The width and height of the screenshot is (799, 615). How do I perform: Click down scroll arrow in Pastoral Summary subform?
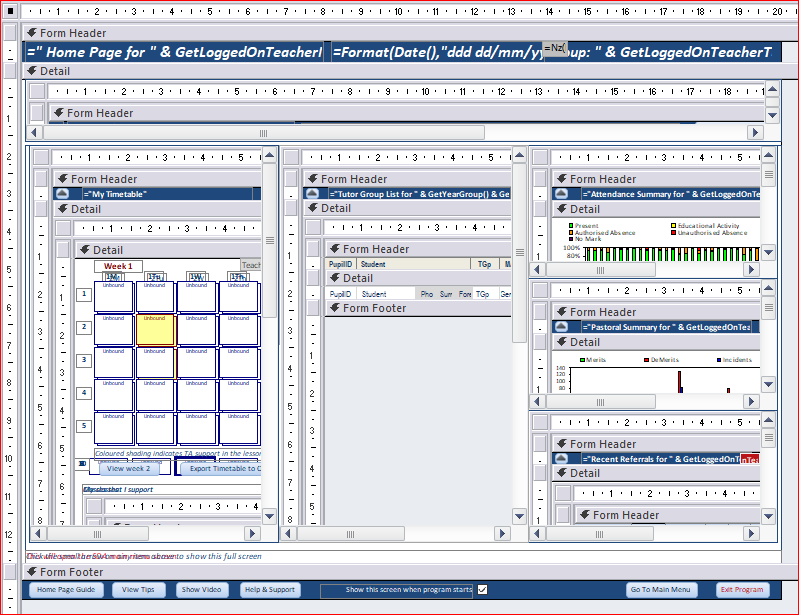(769, 384)
